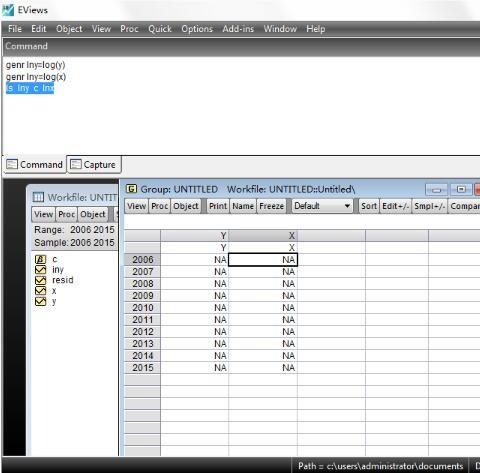The width and height of the screenshot is (480, 473).
Task: Select the coefficient vector c icon
Action: tap(40, 259)
